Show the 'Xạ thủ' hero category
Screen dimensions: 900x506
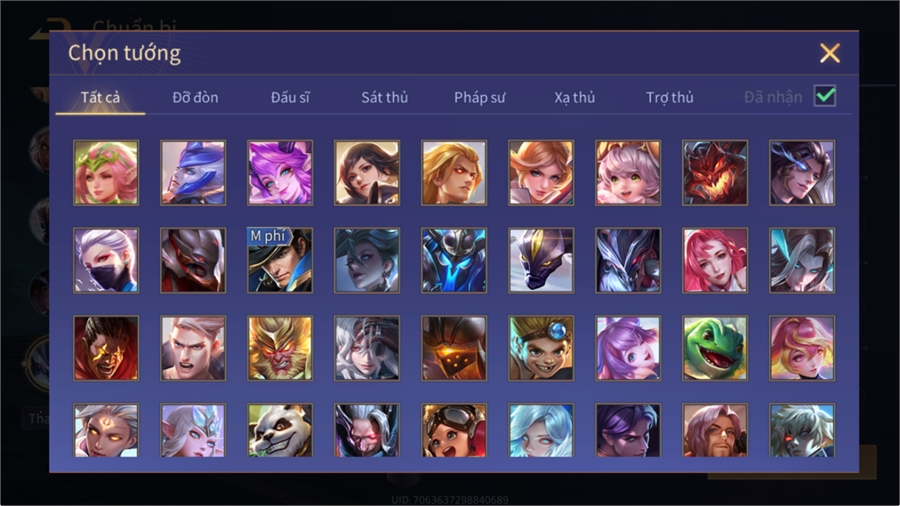[x=575, y=98]
